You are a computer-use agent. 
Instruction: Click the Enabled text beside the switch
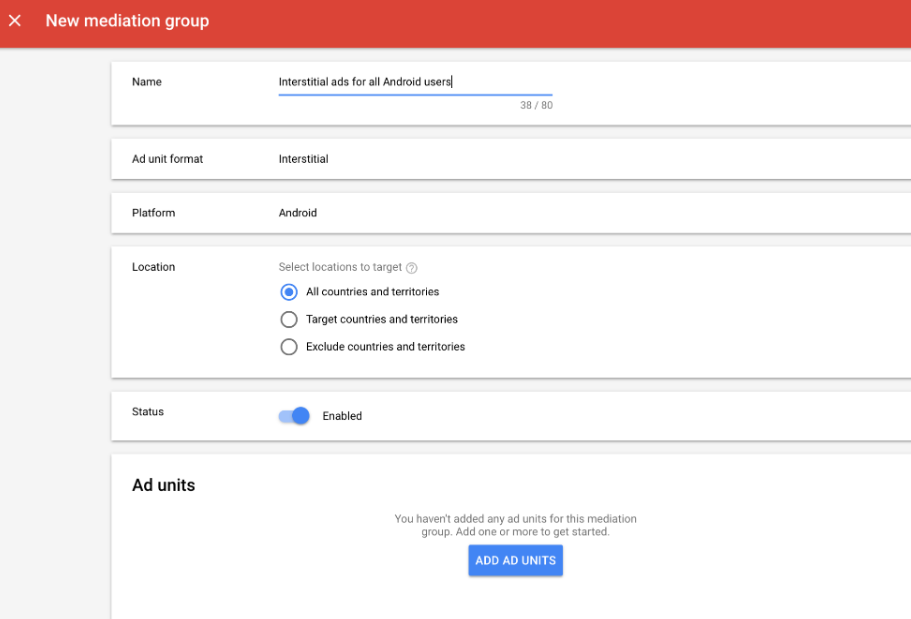click(x=342, y=416)
